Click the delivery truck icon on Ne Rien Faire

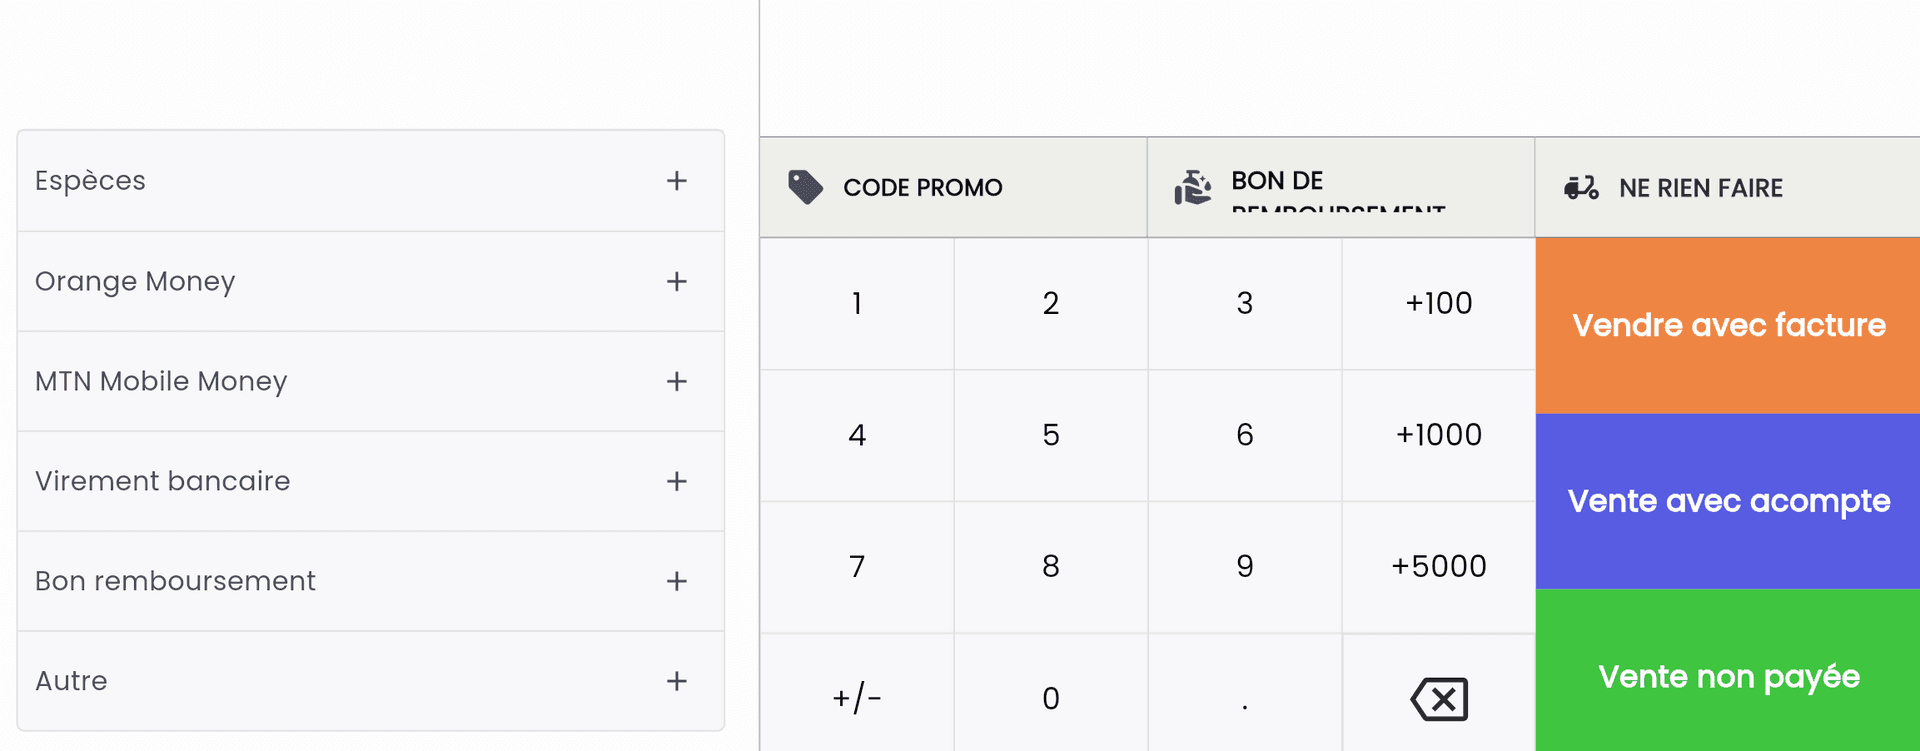click(x=1580, y=187)
